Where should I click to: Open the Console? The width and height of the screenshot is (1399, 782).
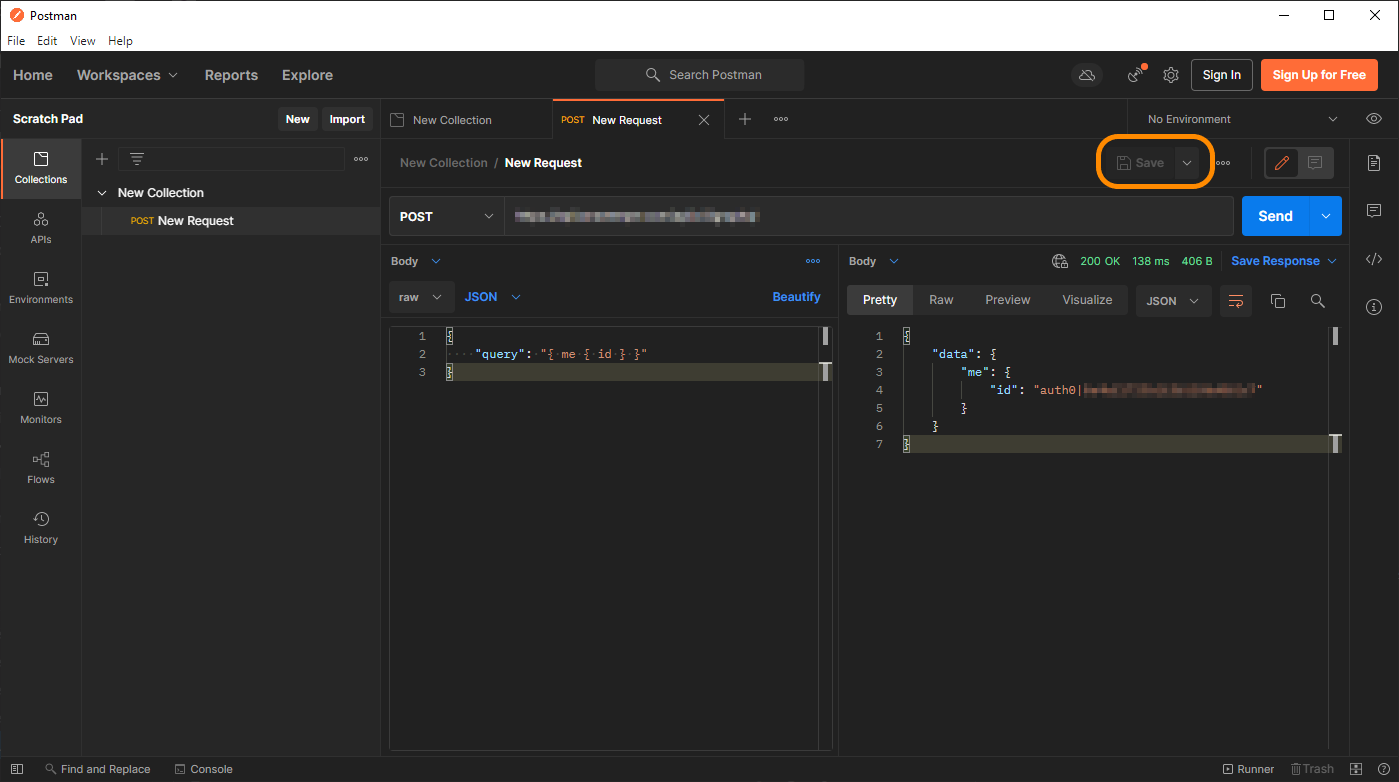click(203, 769)
